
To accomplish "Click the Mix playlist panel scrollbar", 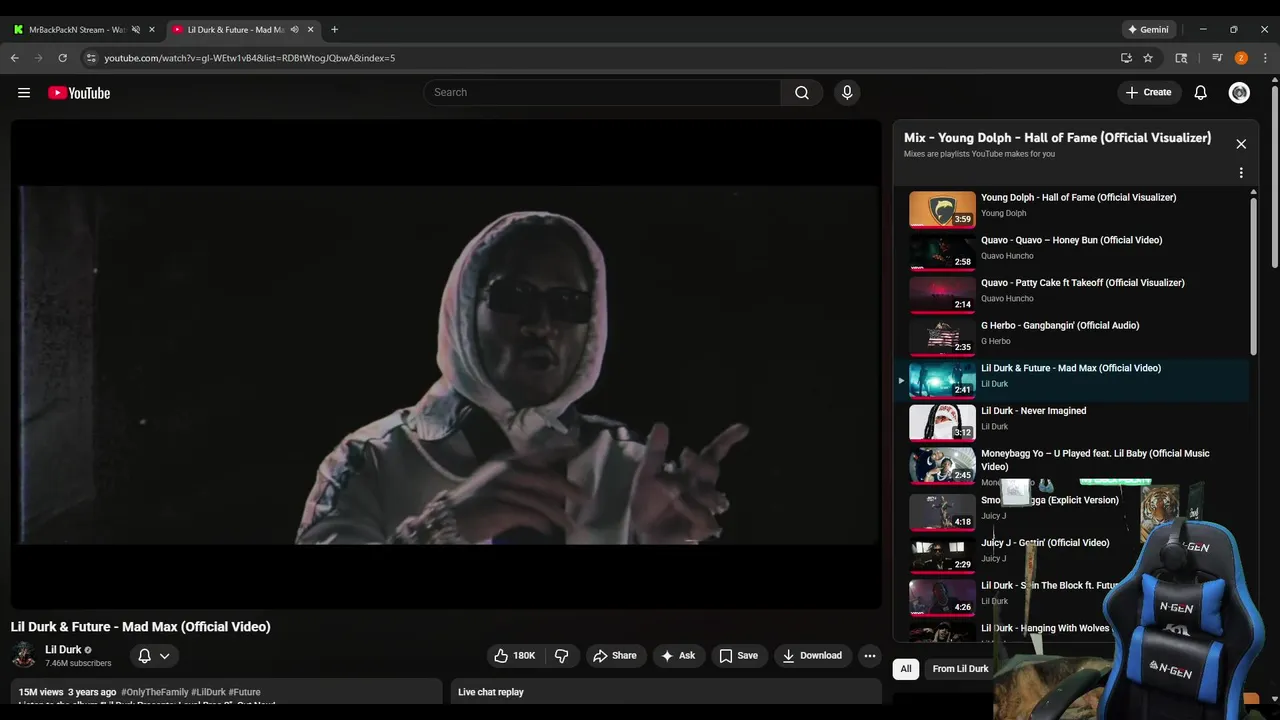I will coord(1254,275).
